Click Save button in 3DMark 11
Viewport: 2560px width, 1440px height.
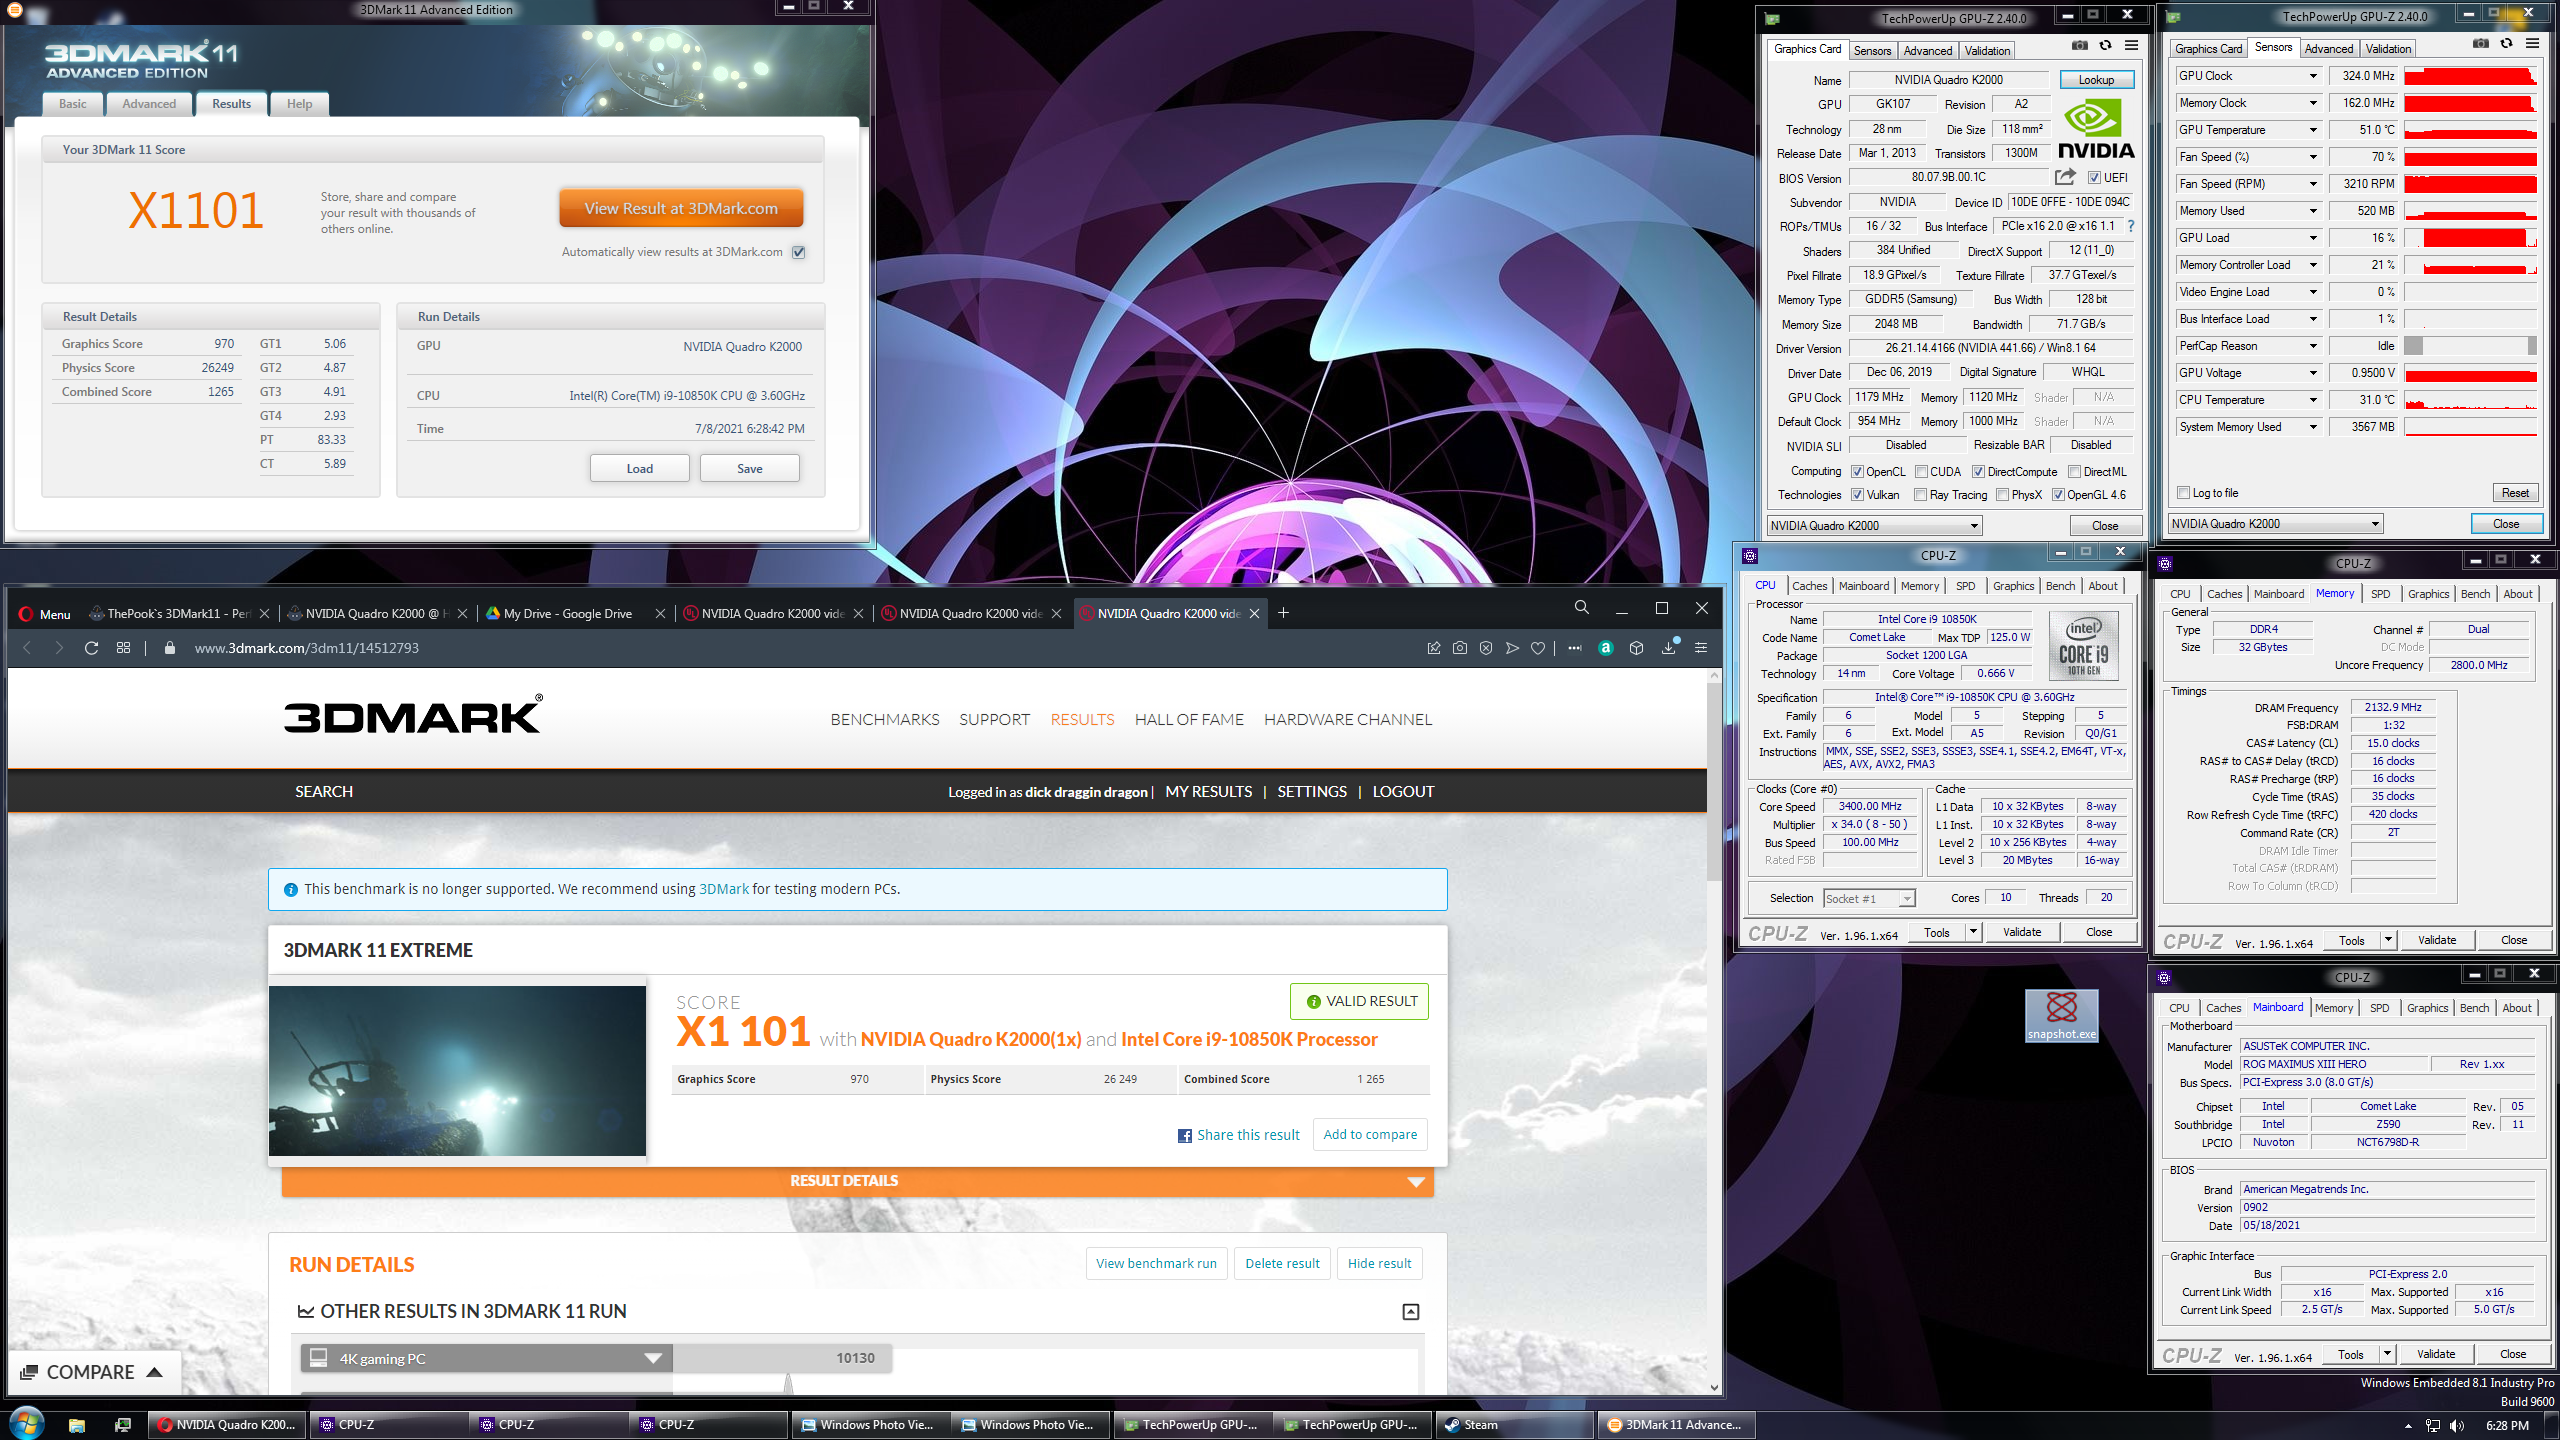pyautogui.click(x=749, y=468)
